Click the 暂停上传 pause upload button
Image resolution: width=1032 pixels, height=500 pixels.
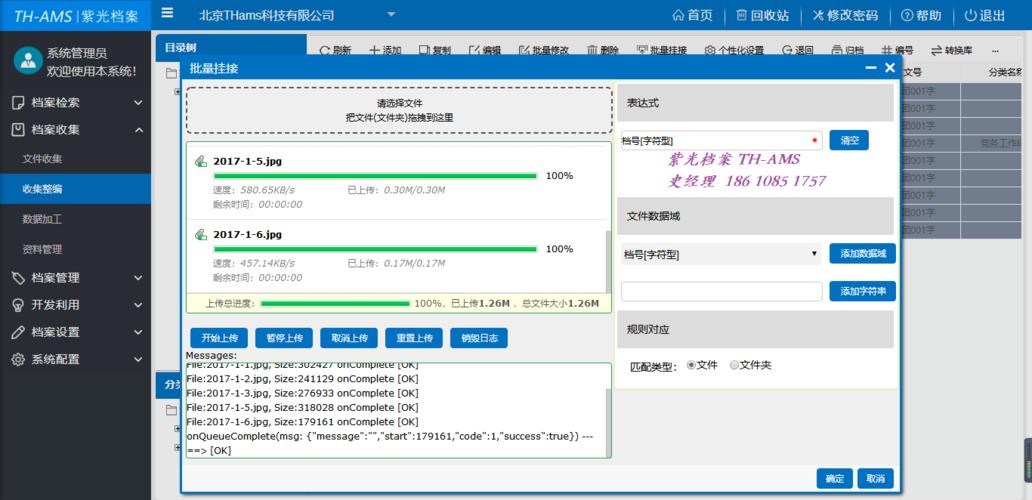284,338
